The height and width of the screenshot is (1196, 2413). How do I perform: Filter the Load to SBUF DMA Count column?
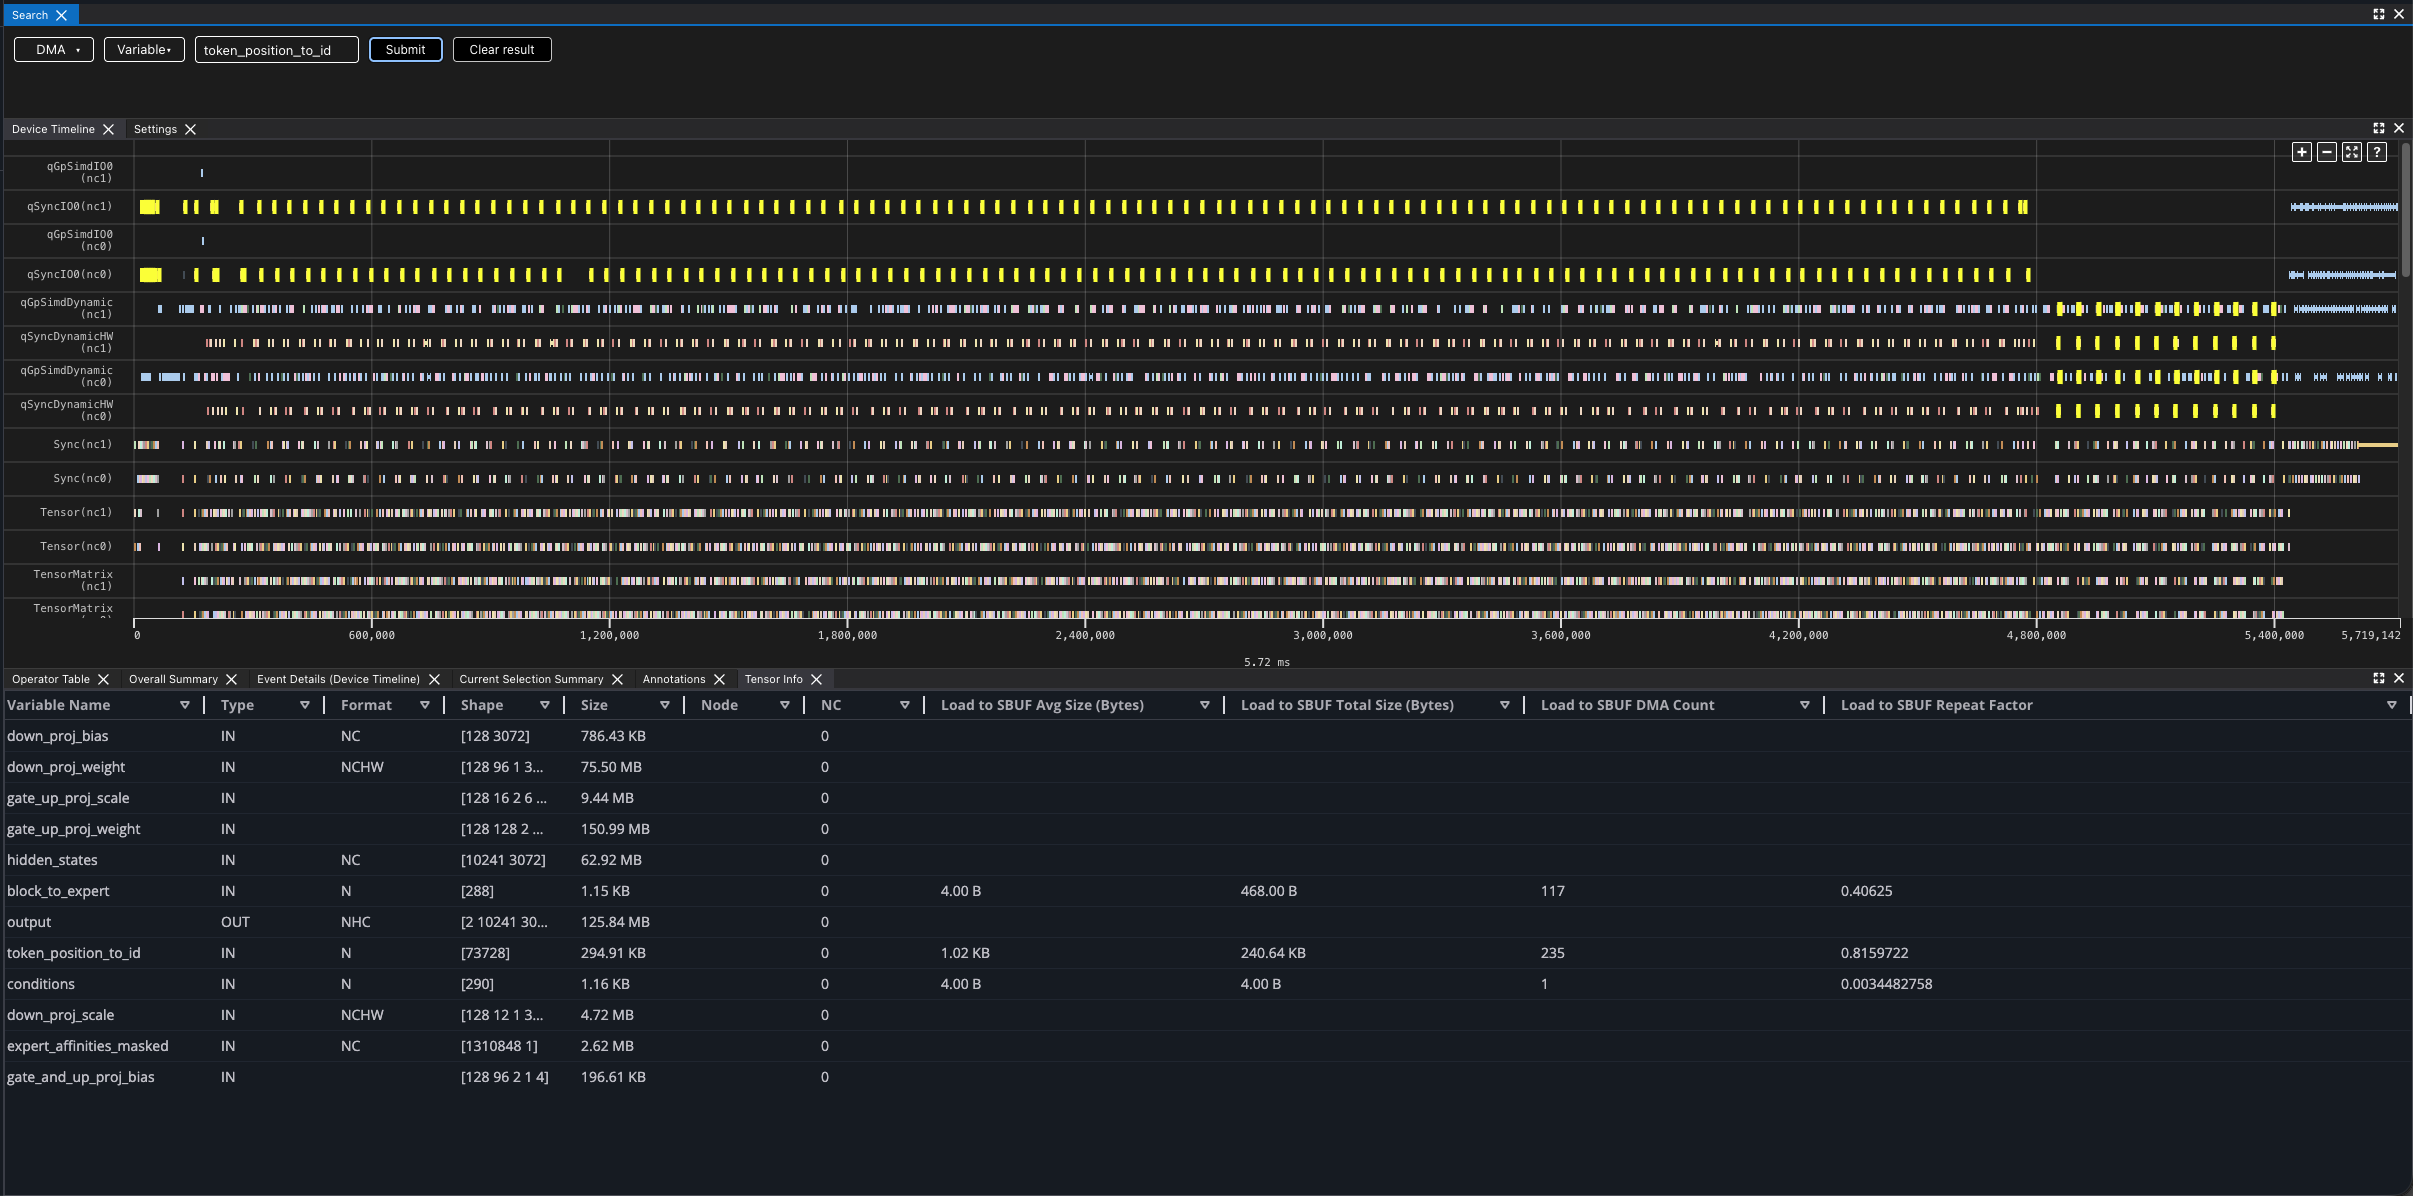tap(1804, 704)
